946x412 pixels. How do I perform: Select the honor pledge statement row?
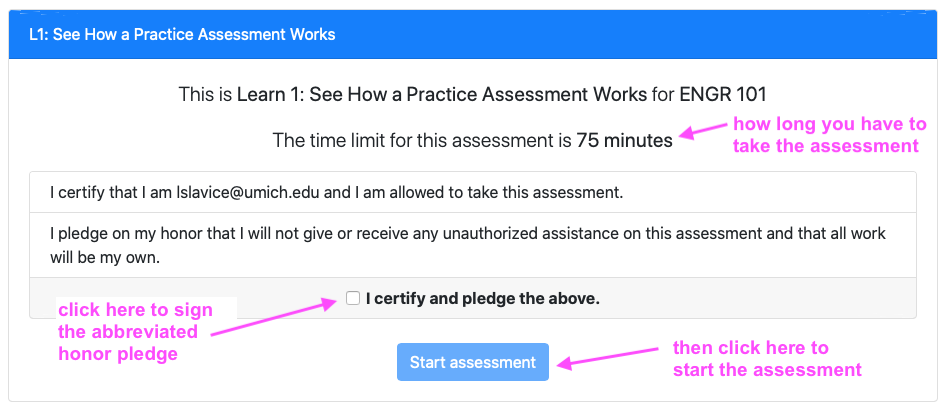(x=472, y=245)
